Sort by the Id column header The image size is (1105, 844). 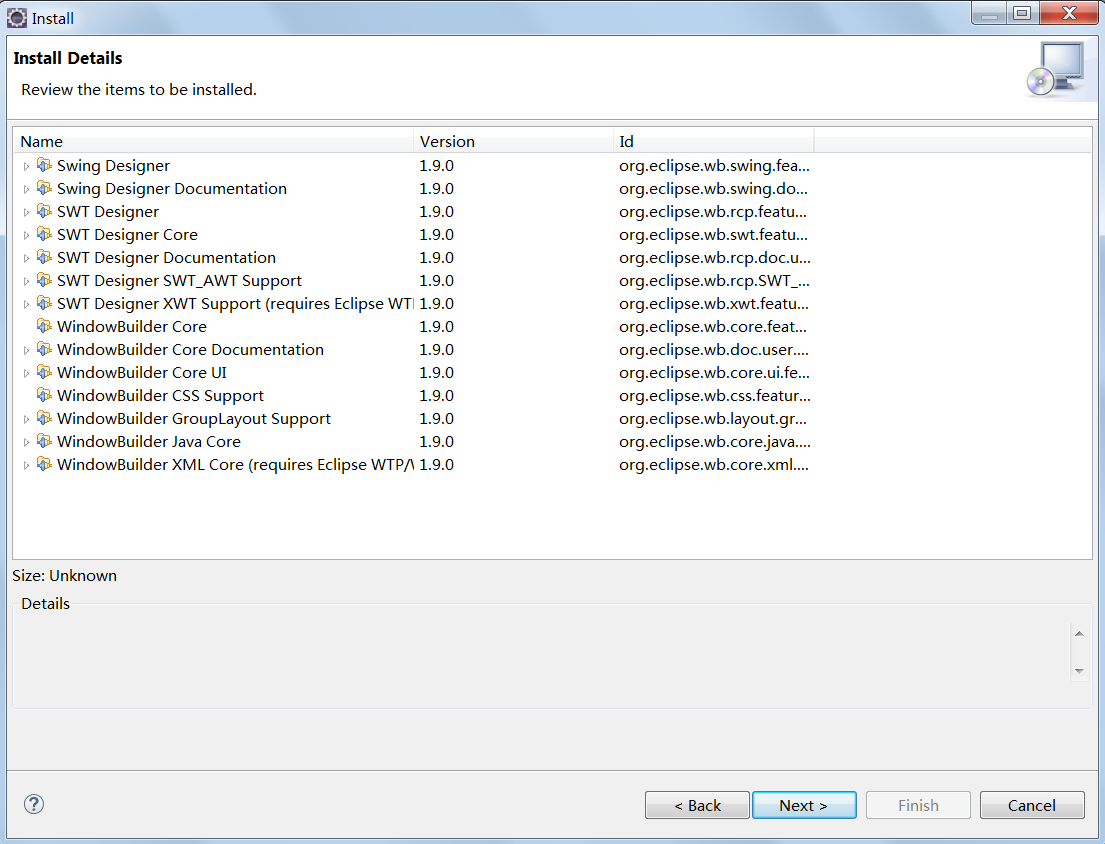click(713, 141)
